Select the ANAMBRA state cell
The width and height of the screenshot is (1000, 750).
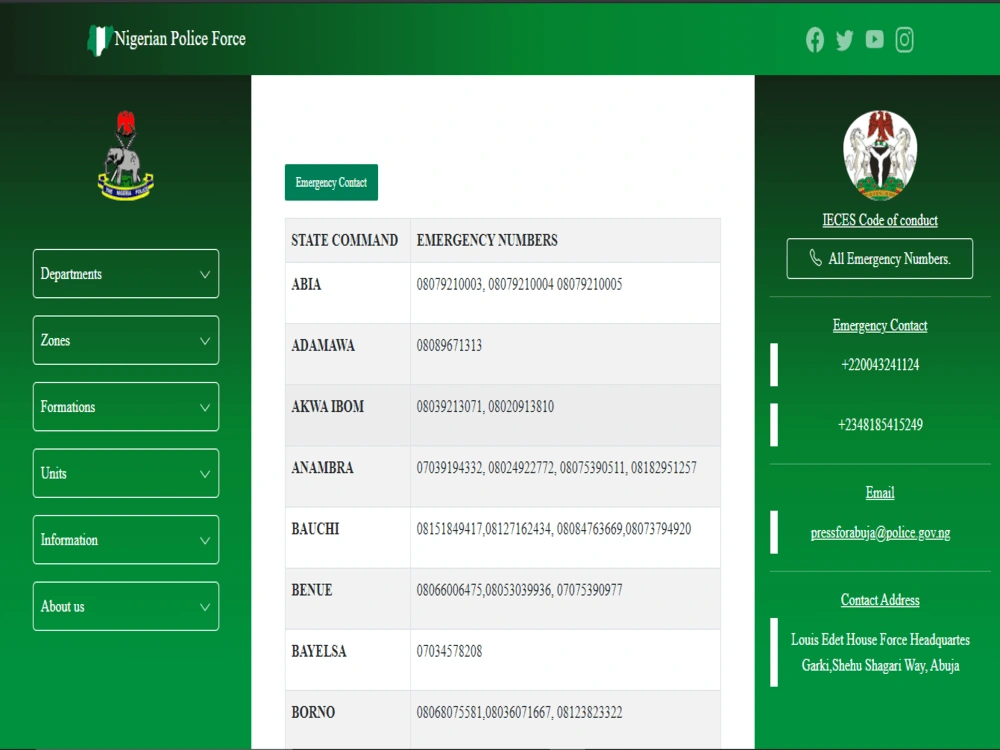point(348,476)
